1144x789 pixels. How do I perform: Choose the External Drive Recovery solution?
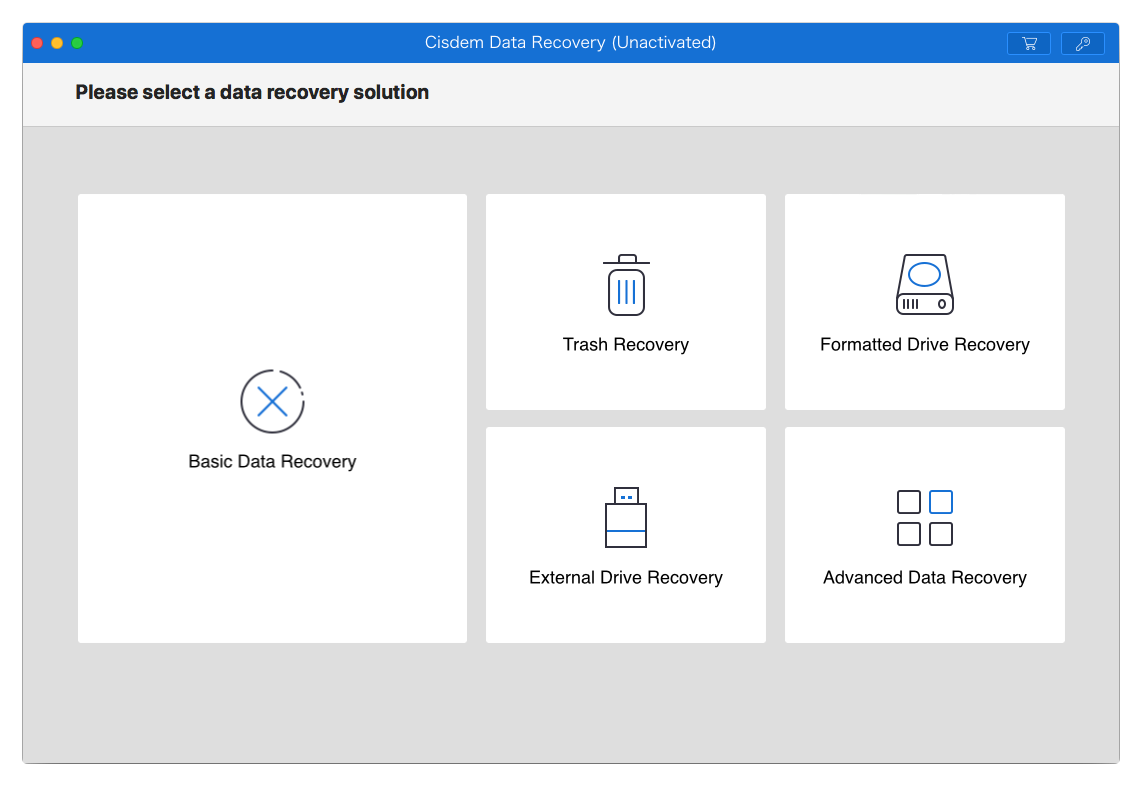(625, 534)
